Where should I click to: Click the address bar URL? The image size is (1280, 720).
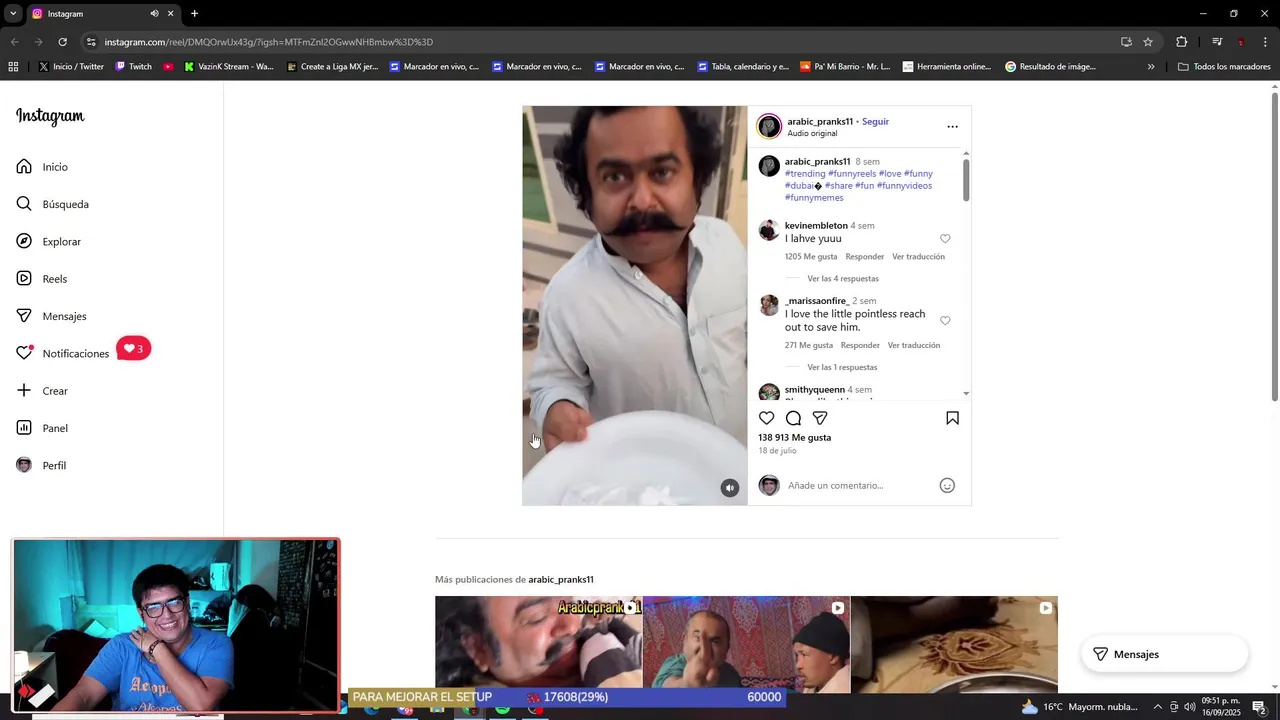pyautogui.click(x=268, y=42)
